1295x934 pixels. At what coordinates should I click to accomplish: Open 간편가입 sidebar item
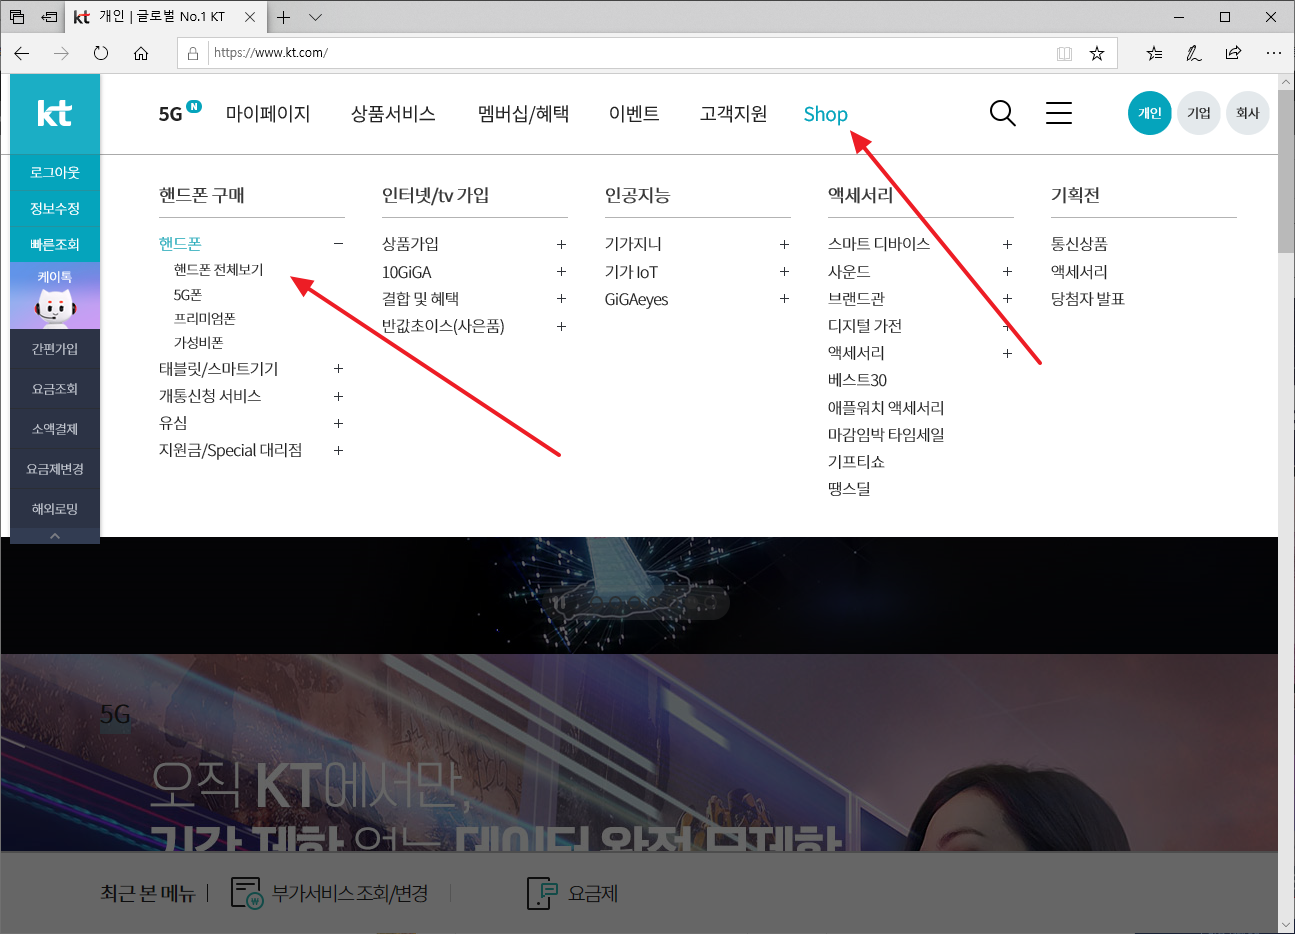pyautogui.click(x=55, y=349)
